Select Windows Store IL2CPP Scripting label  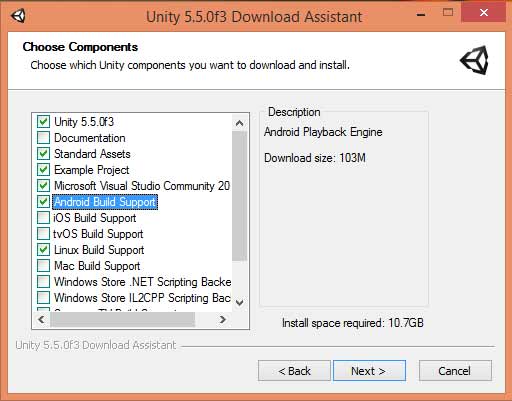pyautogui.click(x=142, y=298)
